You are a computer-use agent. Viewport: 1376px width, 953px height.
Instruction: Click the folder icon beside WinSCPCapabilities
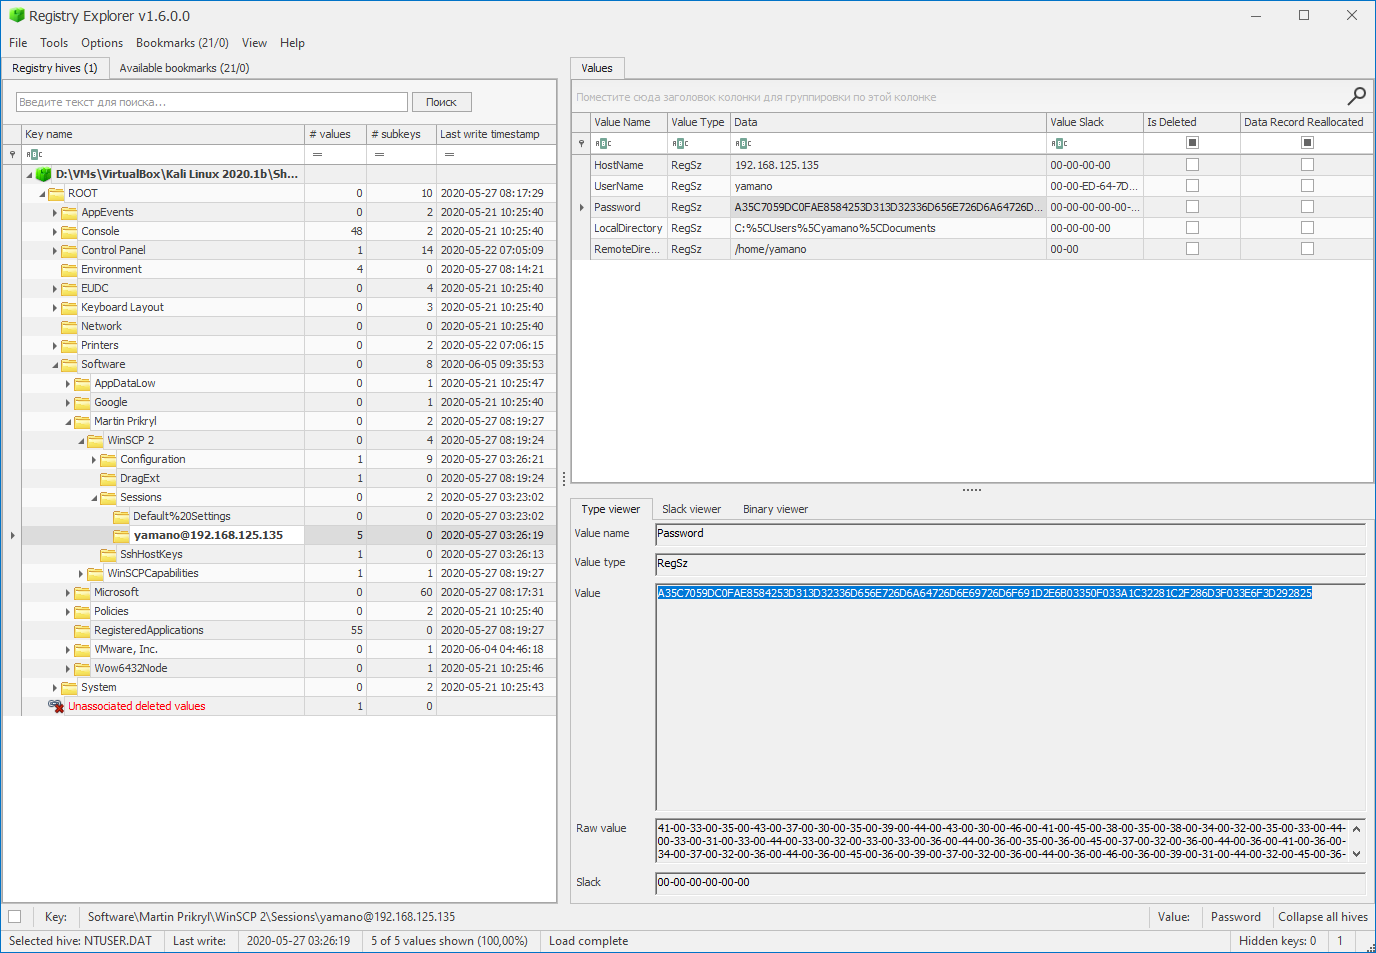point(94,572)
